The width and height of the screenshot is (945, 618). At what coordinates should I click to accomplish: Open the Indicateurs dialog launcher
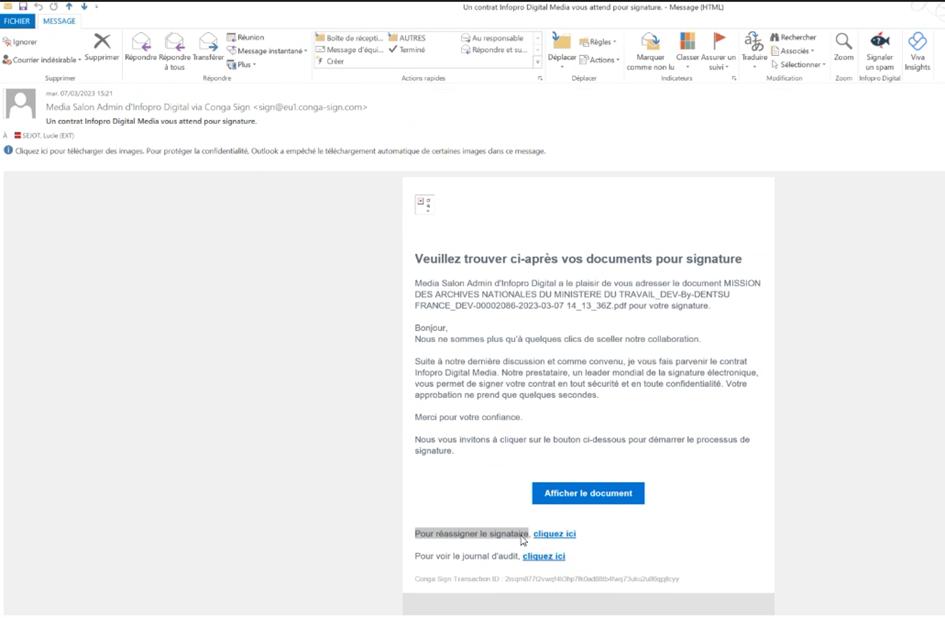click(x=734, y=78)
